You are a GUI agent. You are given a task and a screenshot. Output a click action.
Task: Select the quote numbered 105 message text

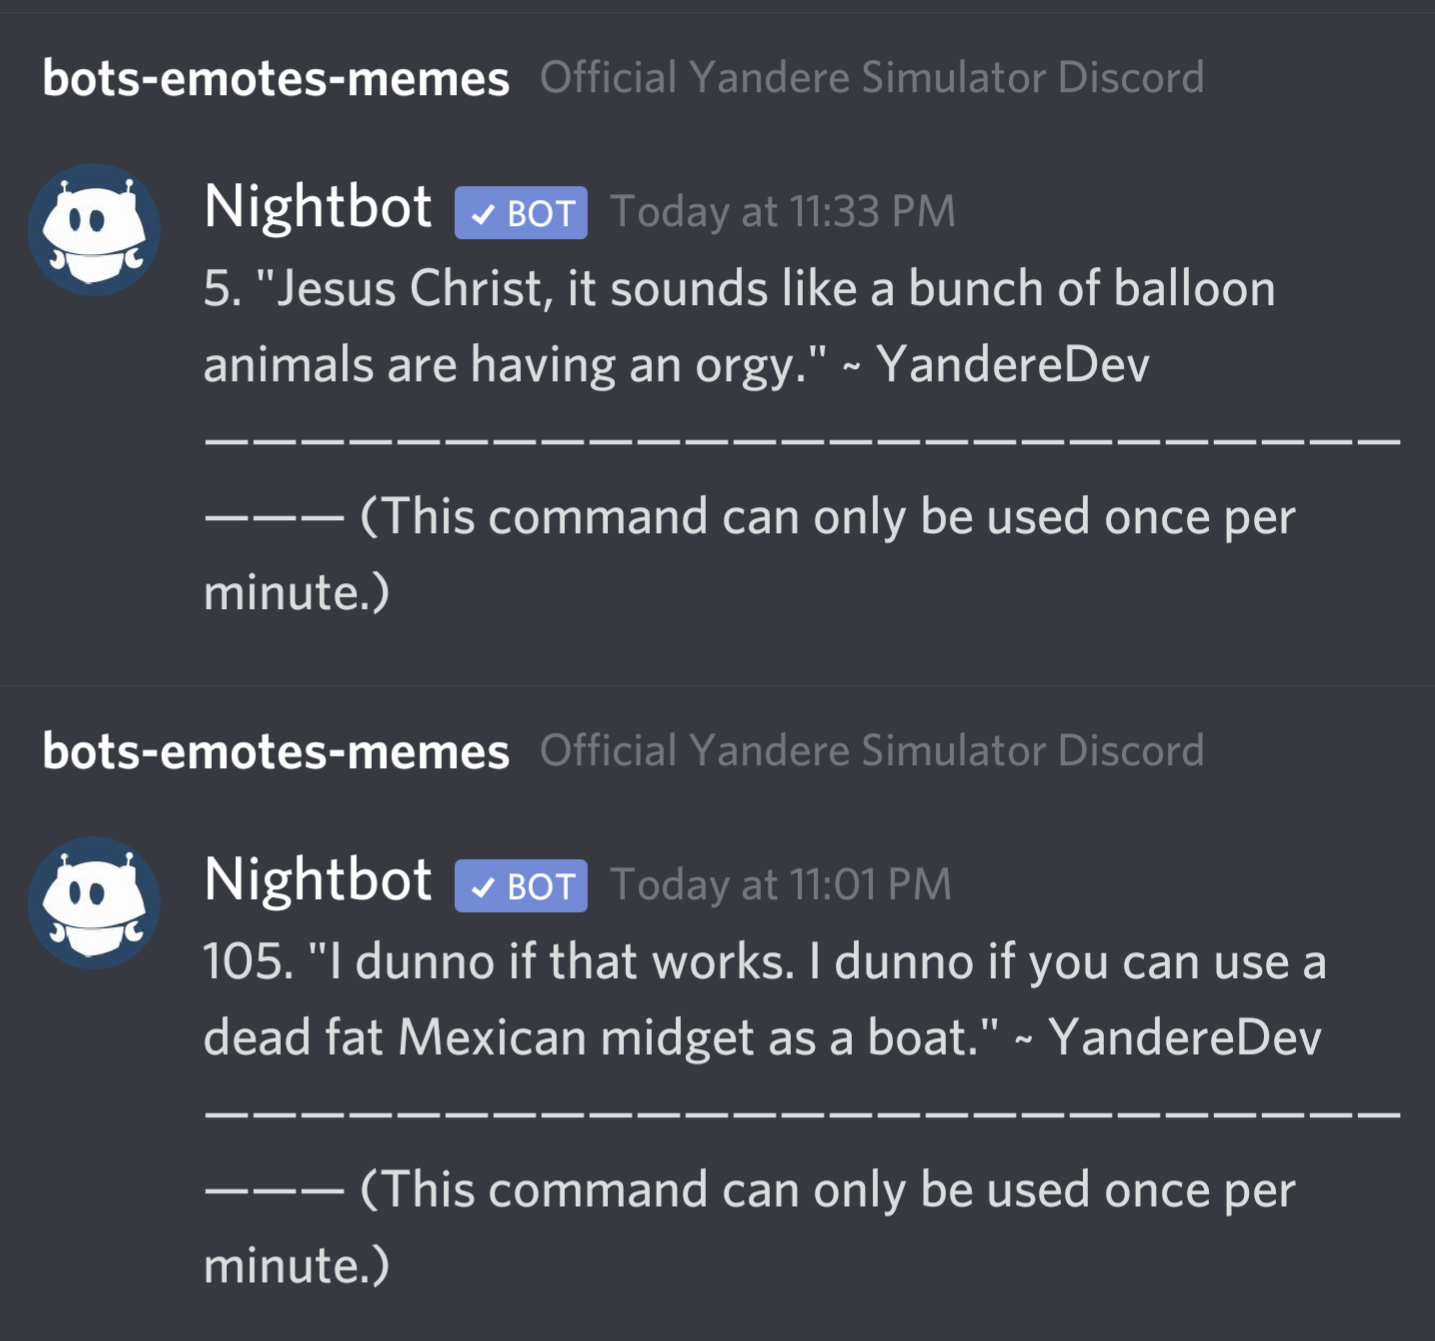tap(765, 999)
